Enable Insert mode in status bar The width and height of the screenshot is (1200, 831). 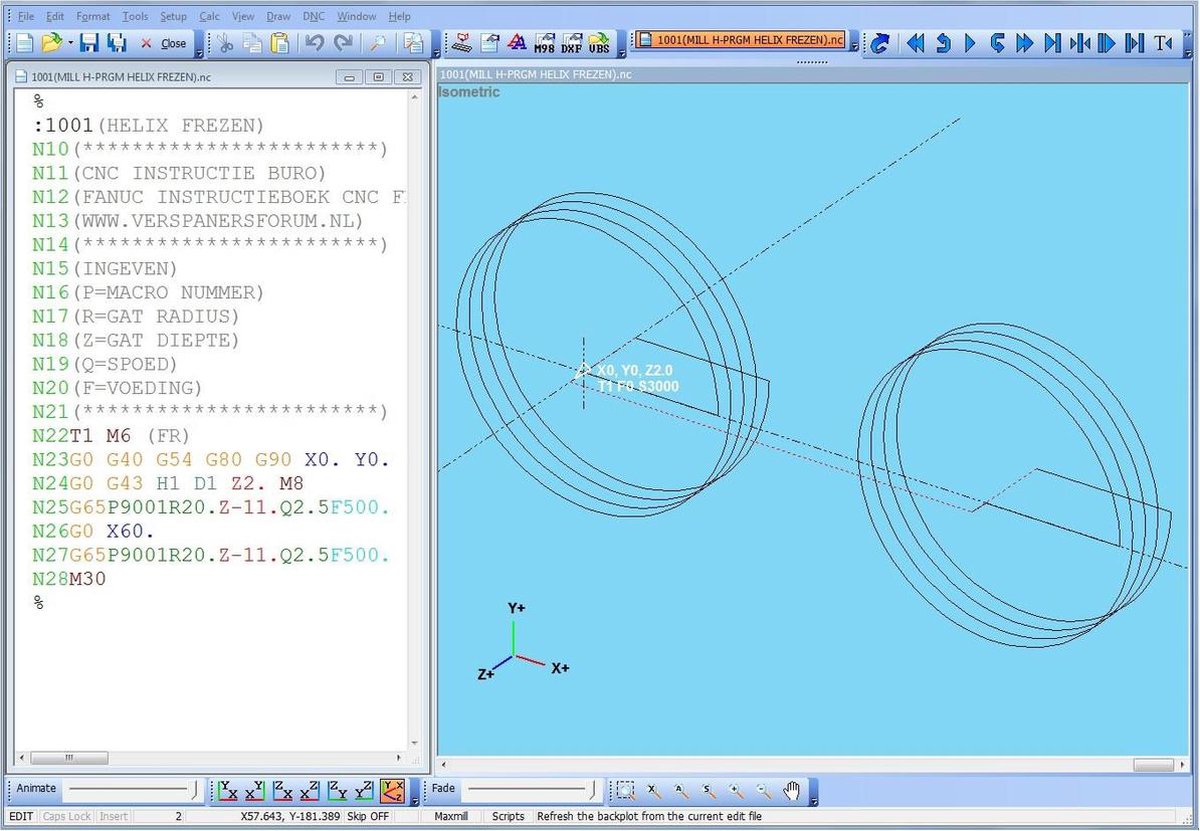(x=113, y=816)
